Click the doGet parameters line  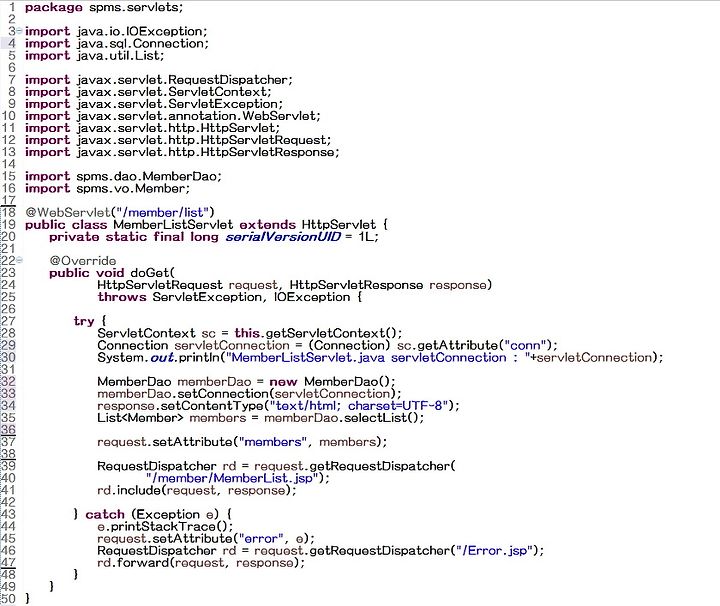(x=294, y=285)
